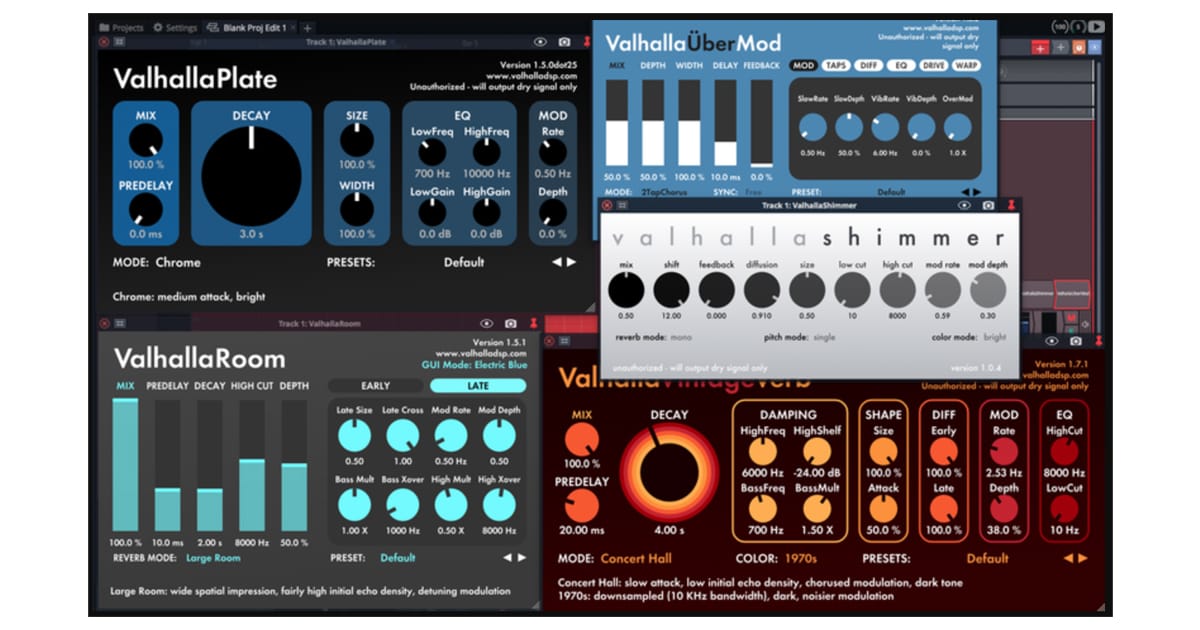Click the YouTube play icon in top-right corner
The height and width of the screenshot is (630, 1200).
(x=1097, y=27)
